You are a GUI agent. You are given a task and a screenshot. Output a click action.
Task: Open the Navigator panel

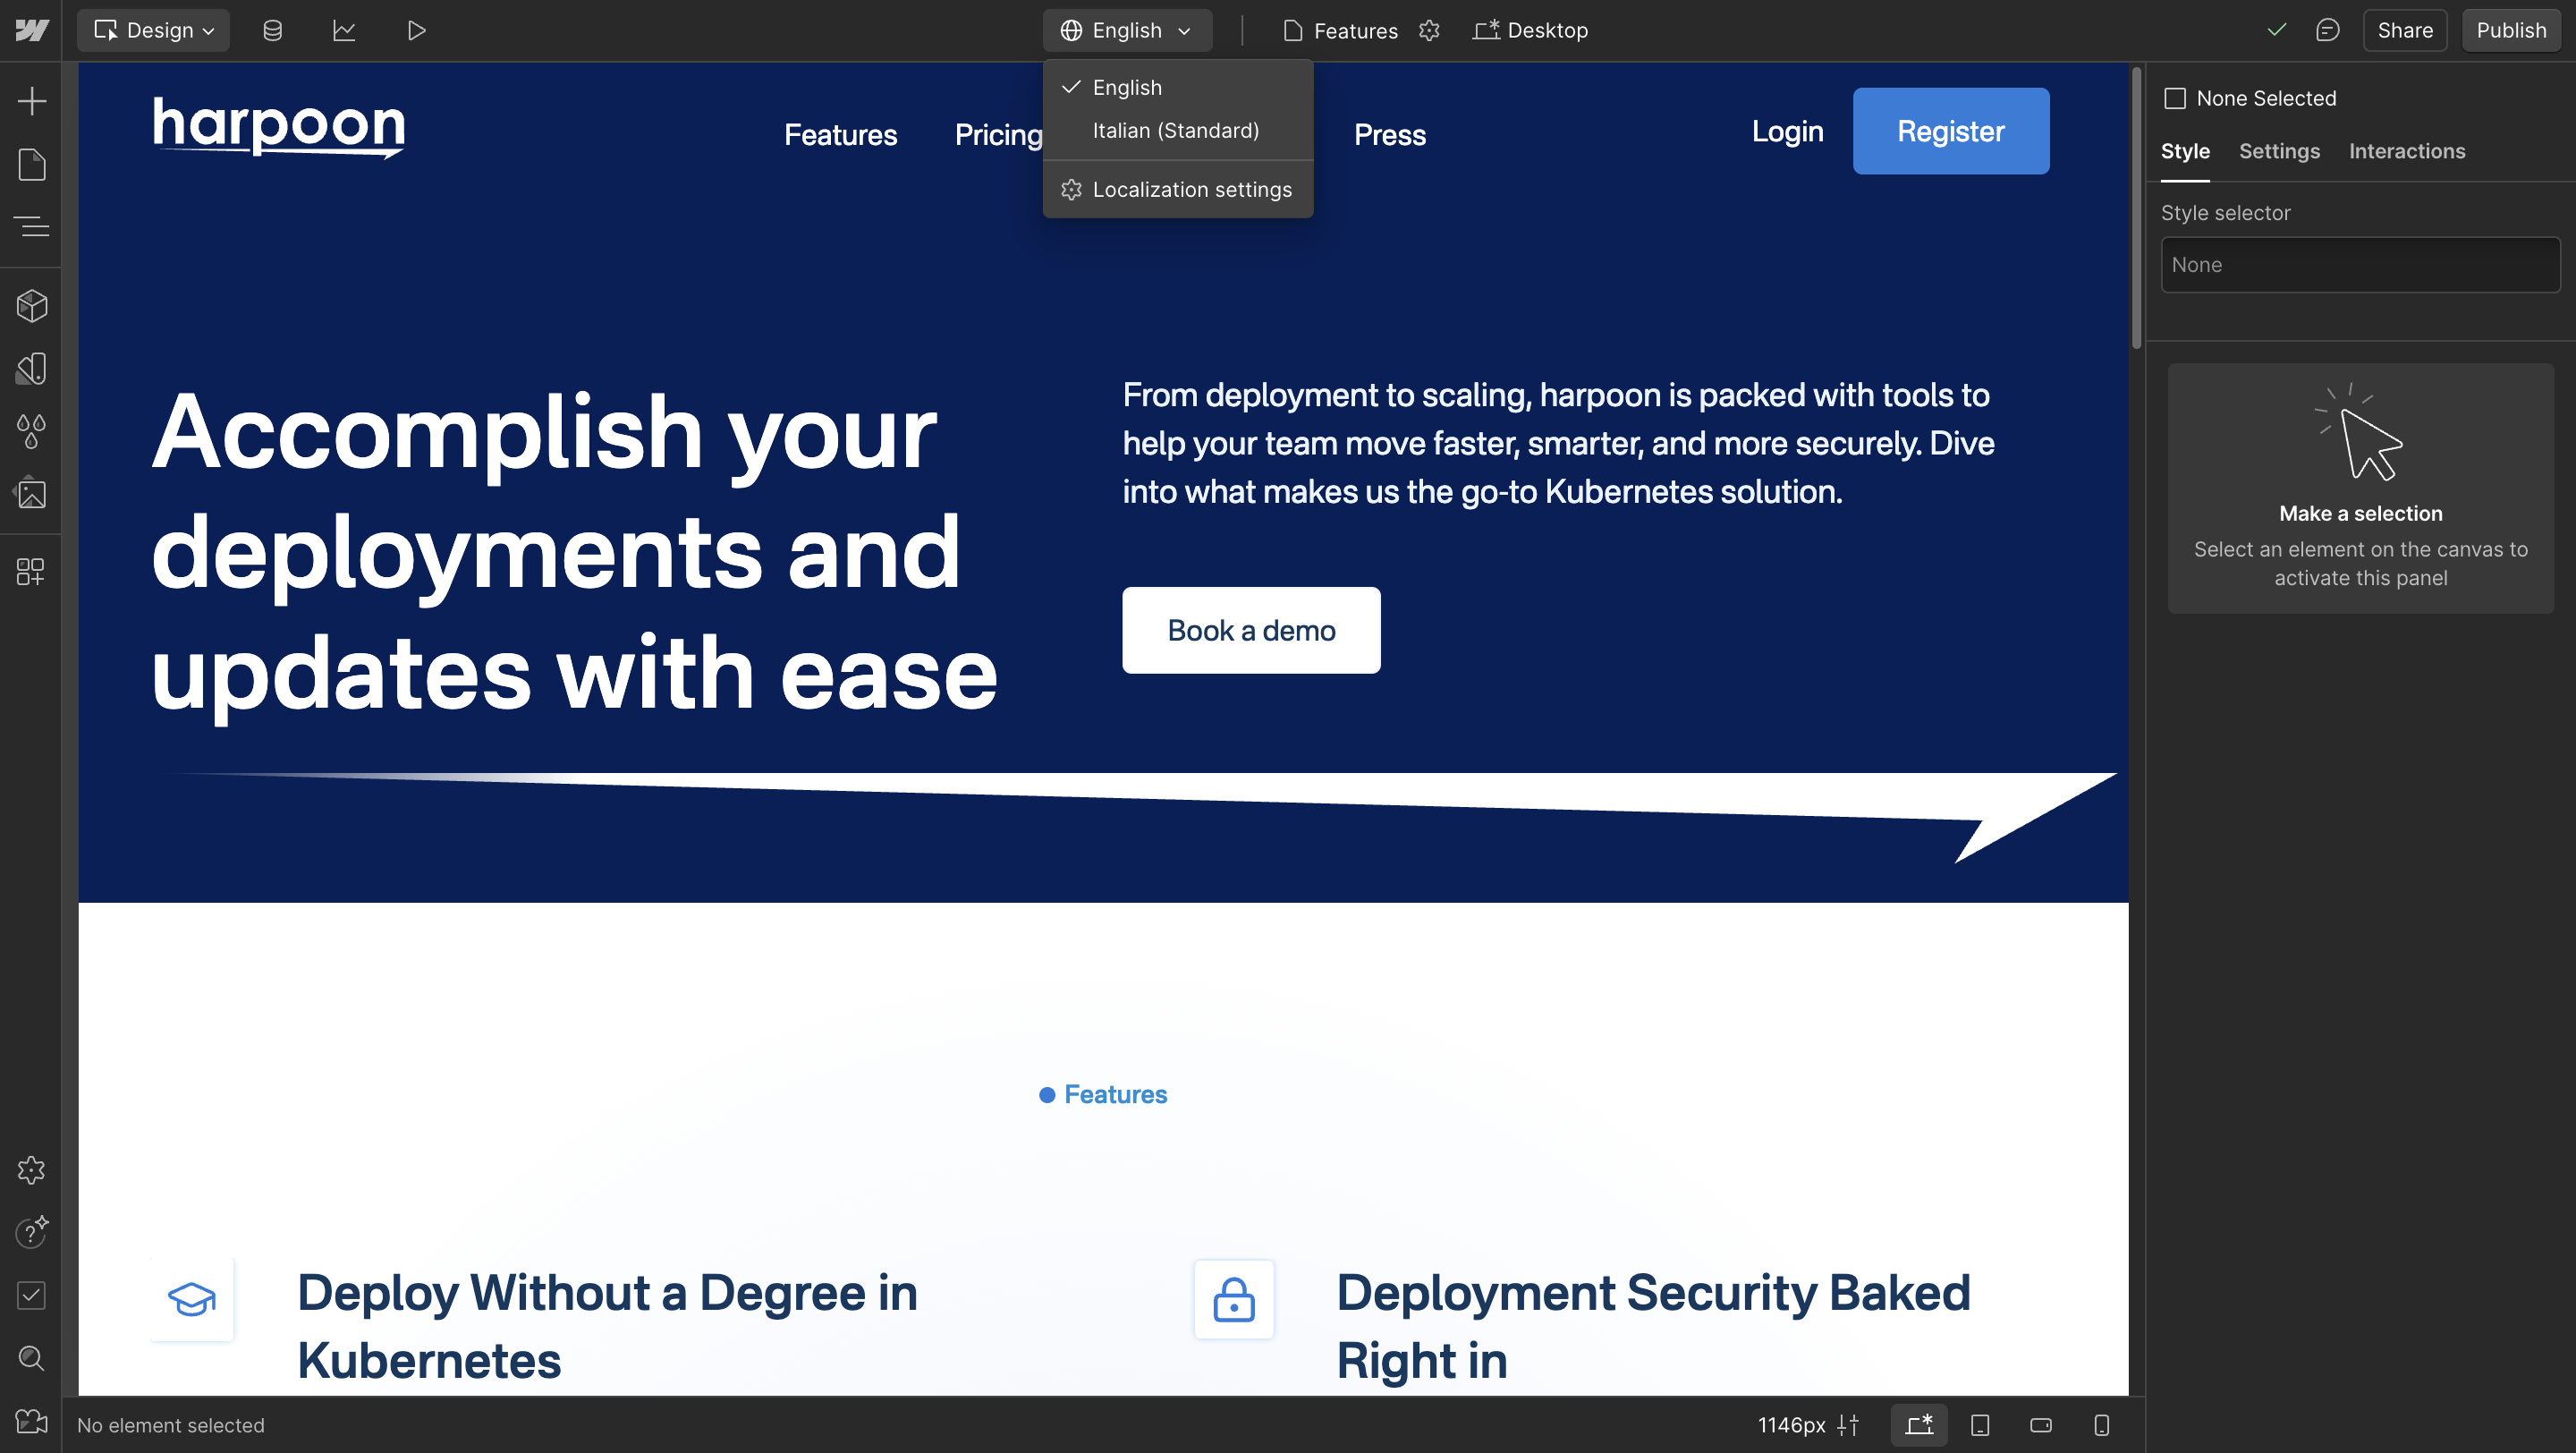pyautogui.click(x=31, y=226)
